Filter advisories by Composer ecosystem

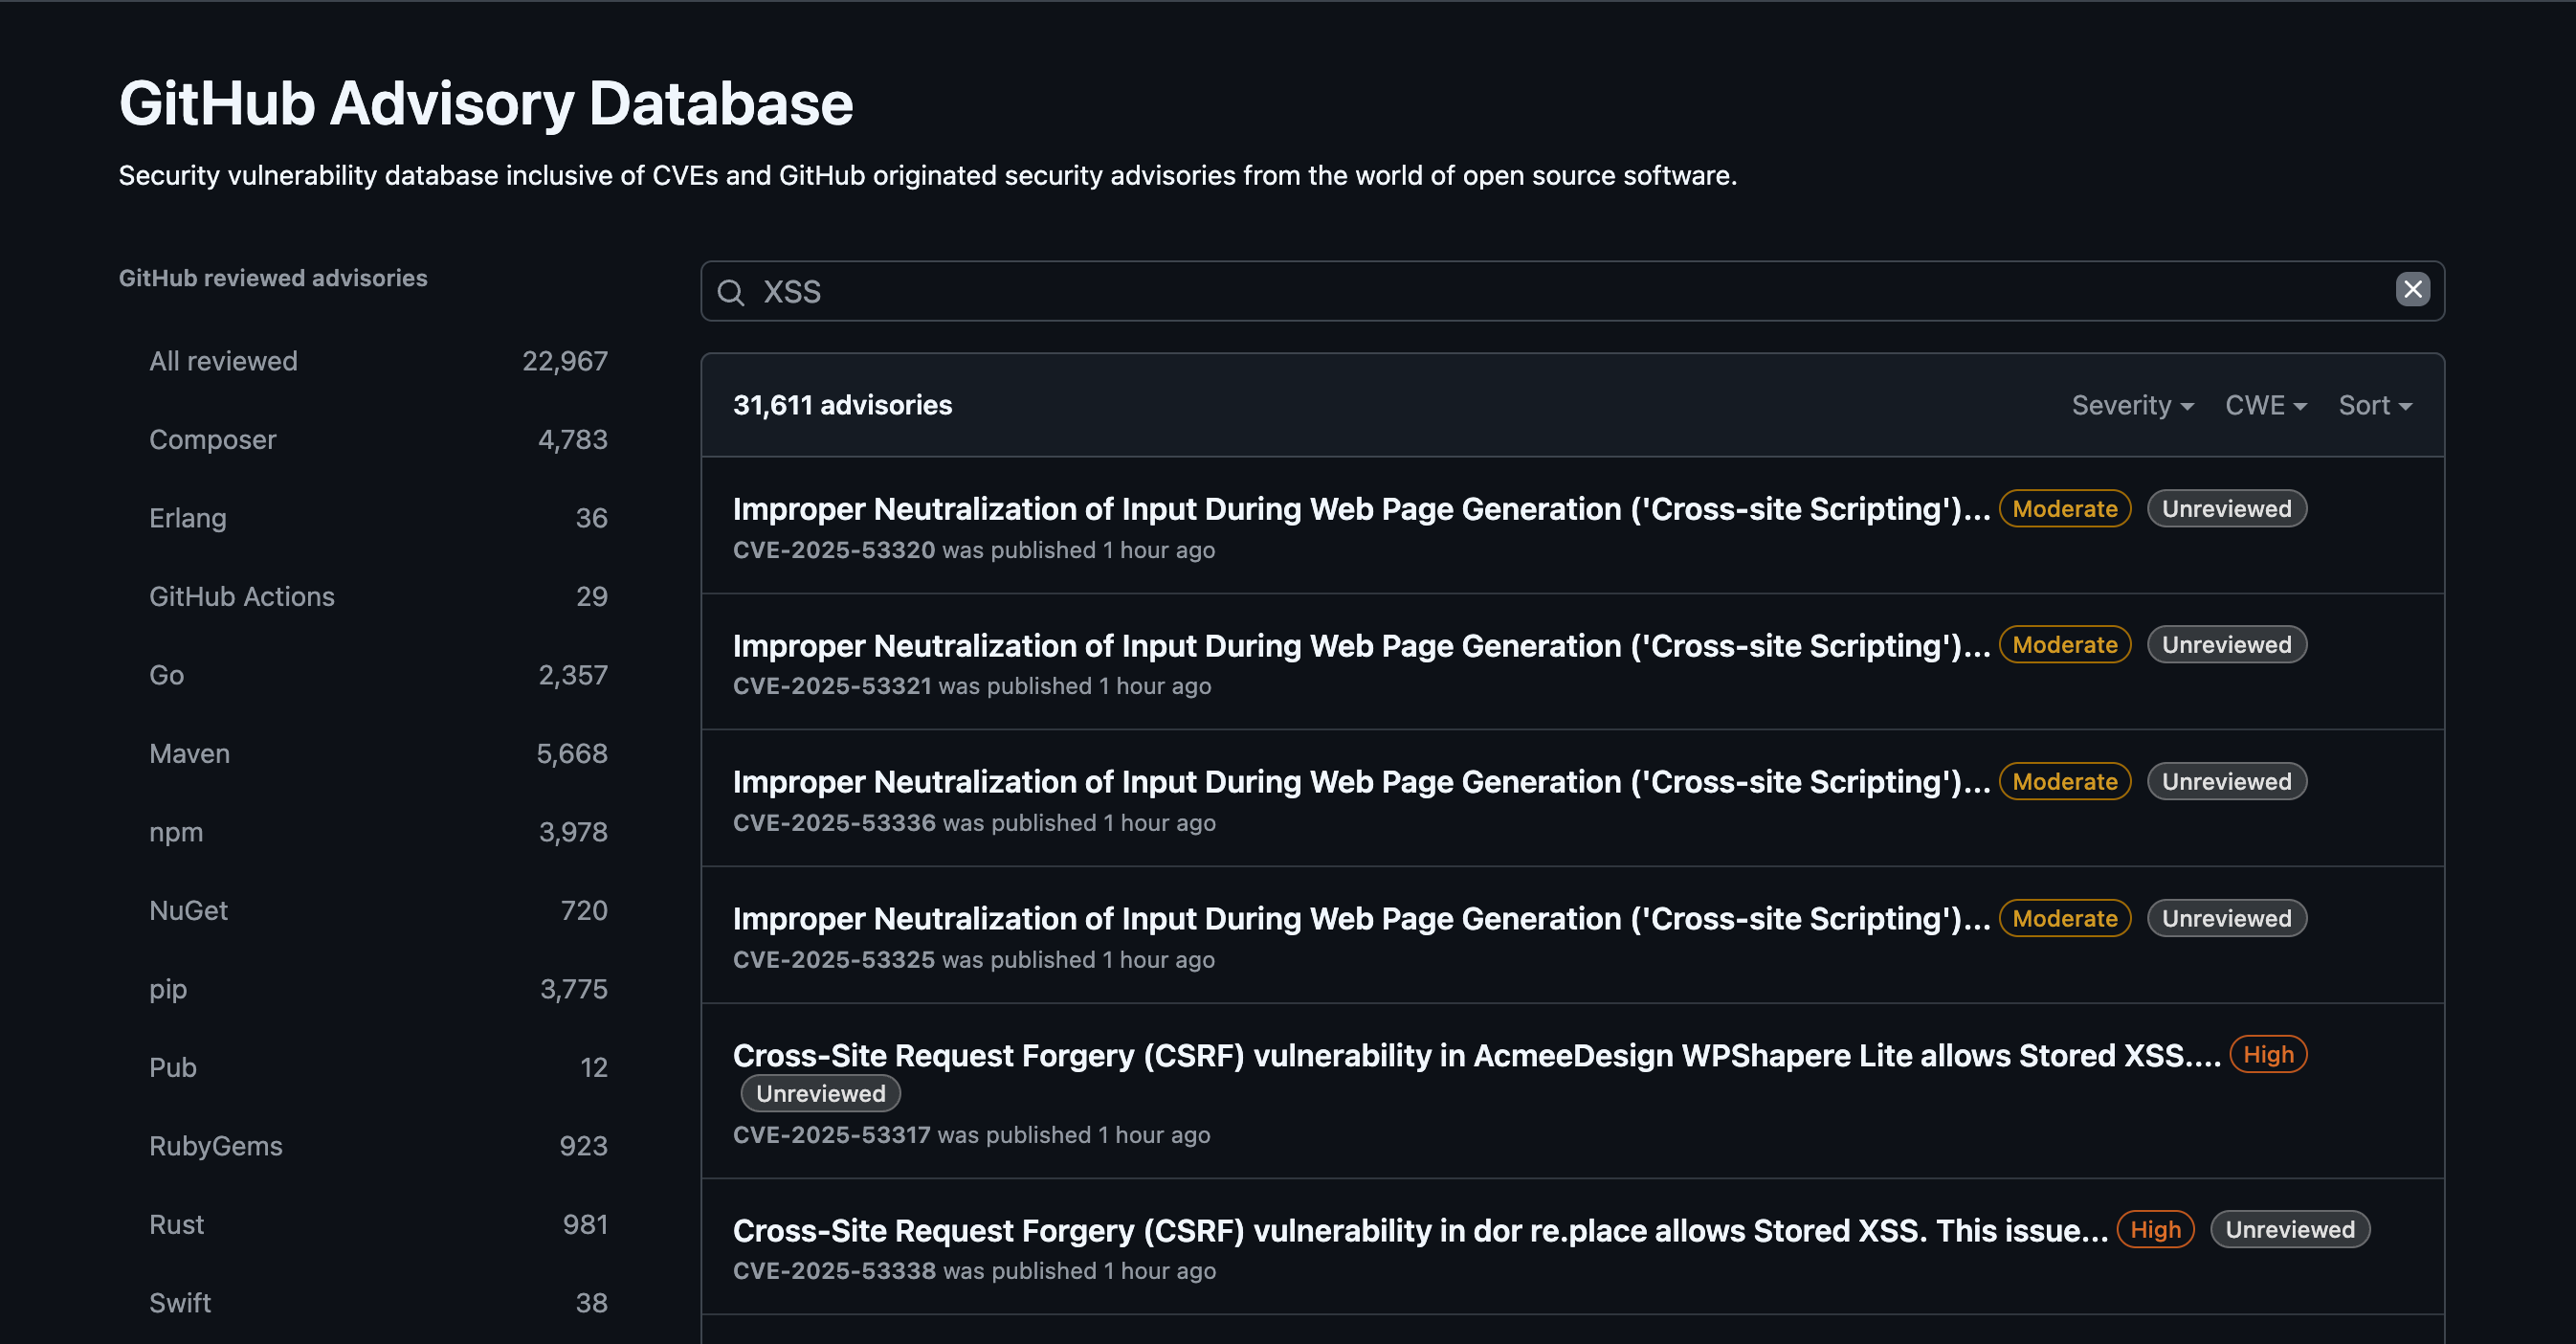[x=212, y=439]
